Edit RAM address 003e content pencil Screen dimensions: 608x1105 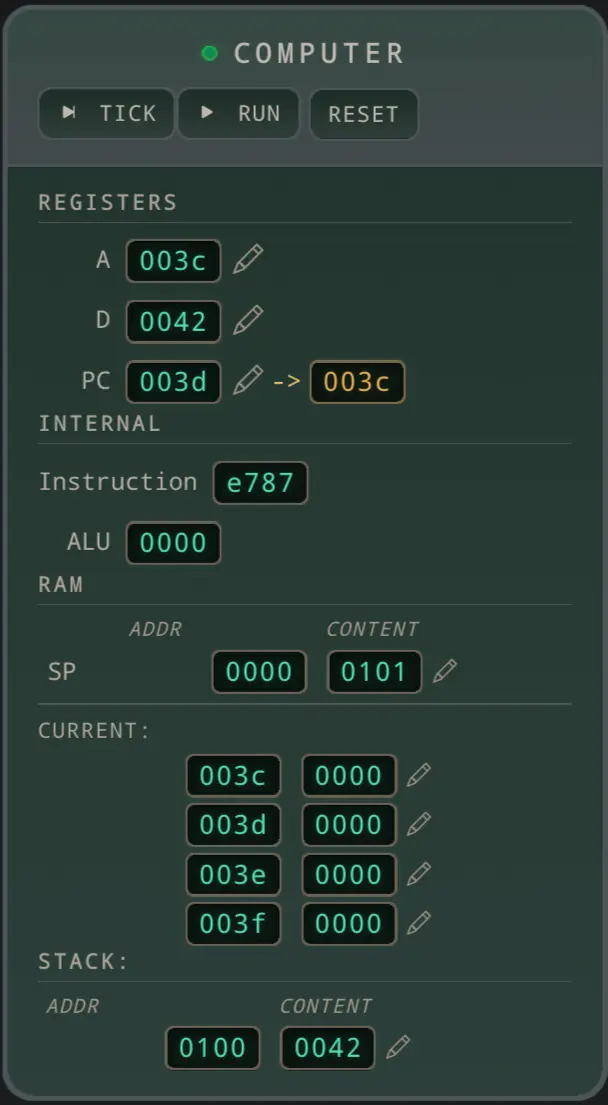[x=418, y=874]
